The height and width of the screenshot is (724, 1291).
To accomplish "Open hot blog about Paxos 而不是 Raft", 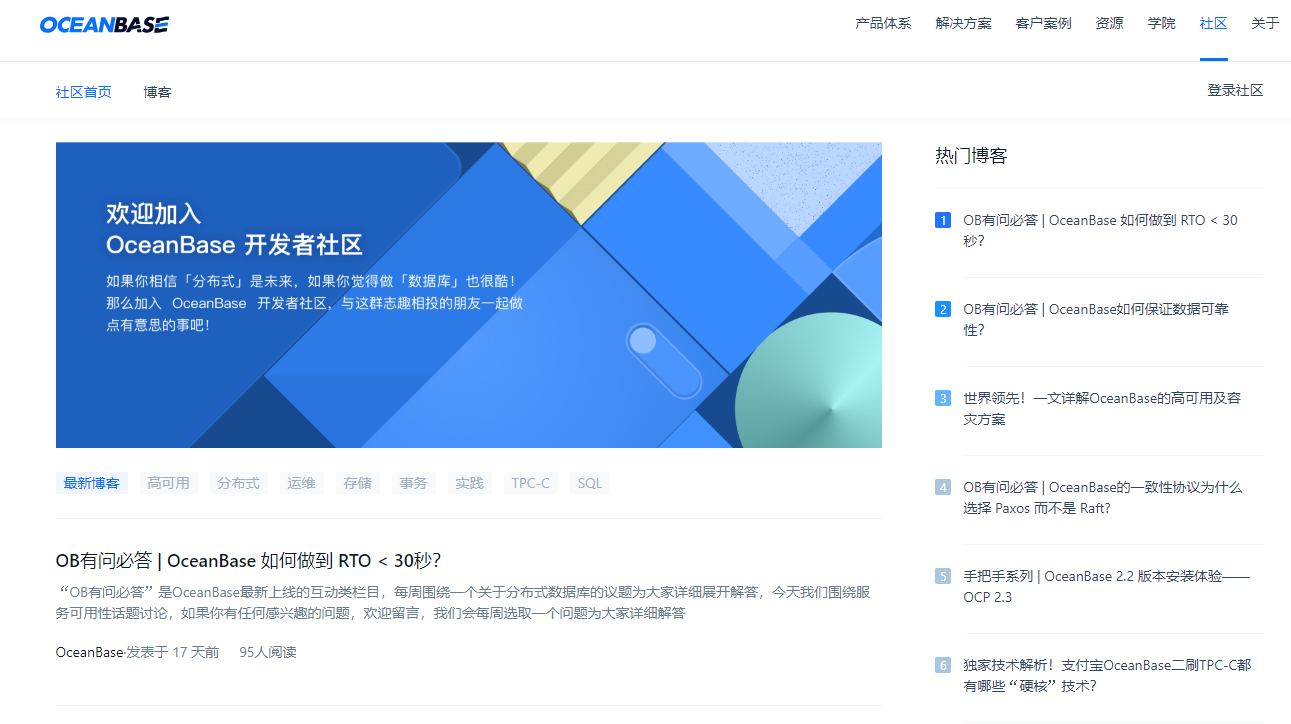I will click(1102, 498).
